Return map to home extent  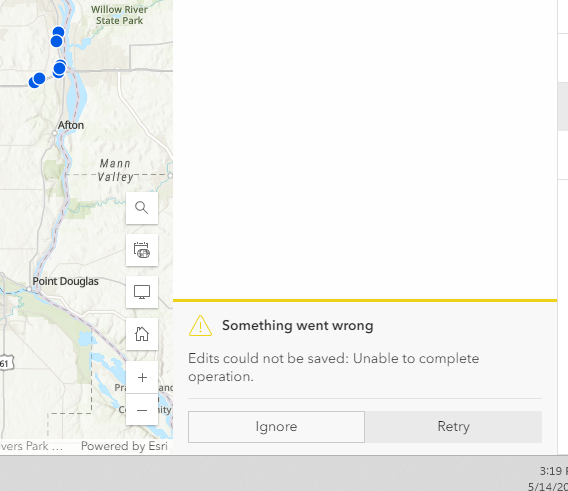click(142, 334)
